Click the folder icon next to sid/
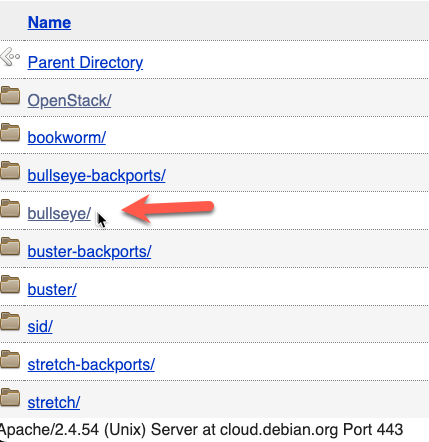The image size is (429, 442). pyautogui.click(x=10, y=321)
